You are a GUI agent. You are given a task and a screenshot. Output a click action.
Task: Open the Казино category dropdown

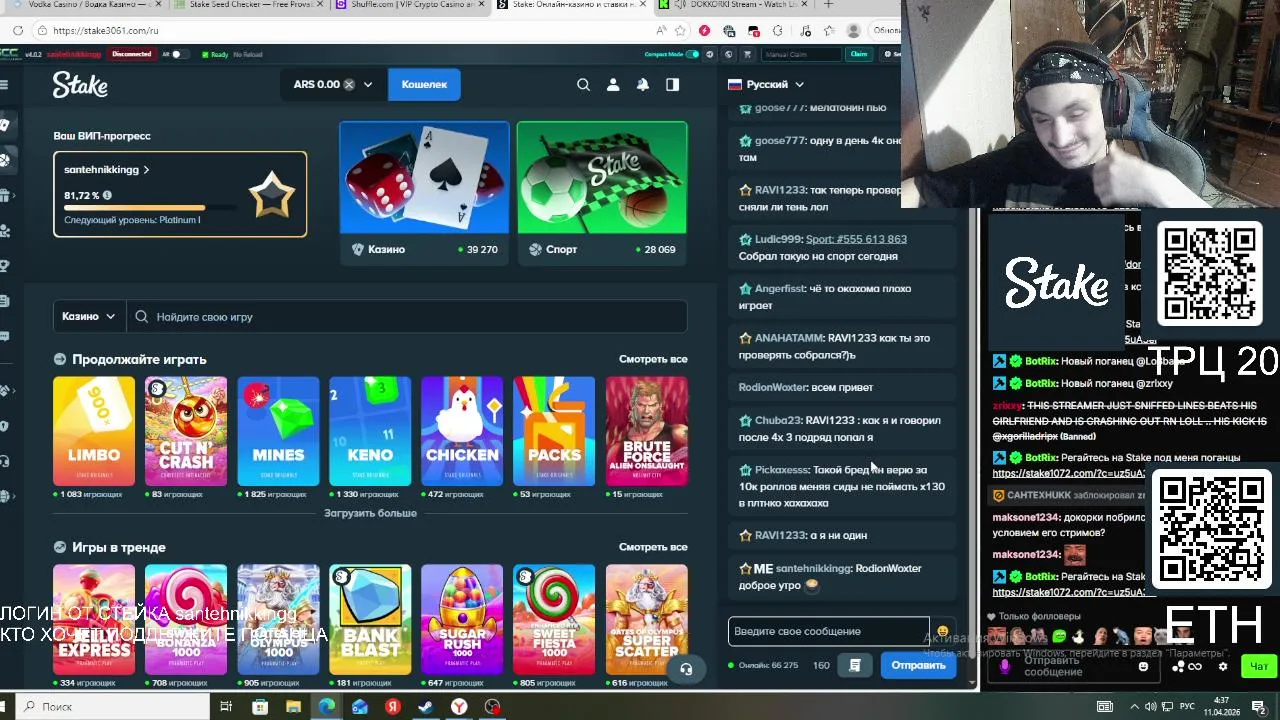click(88, 317)
